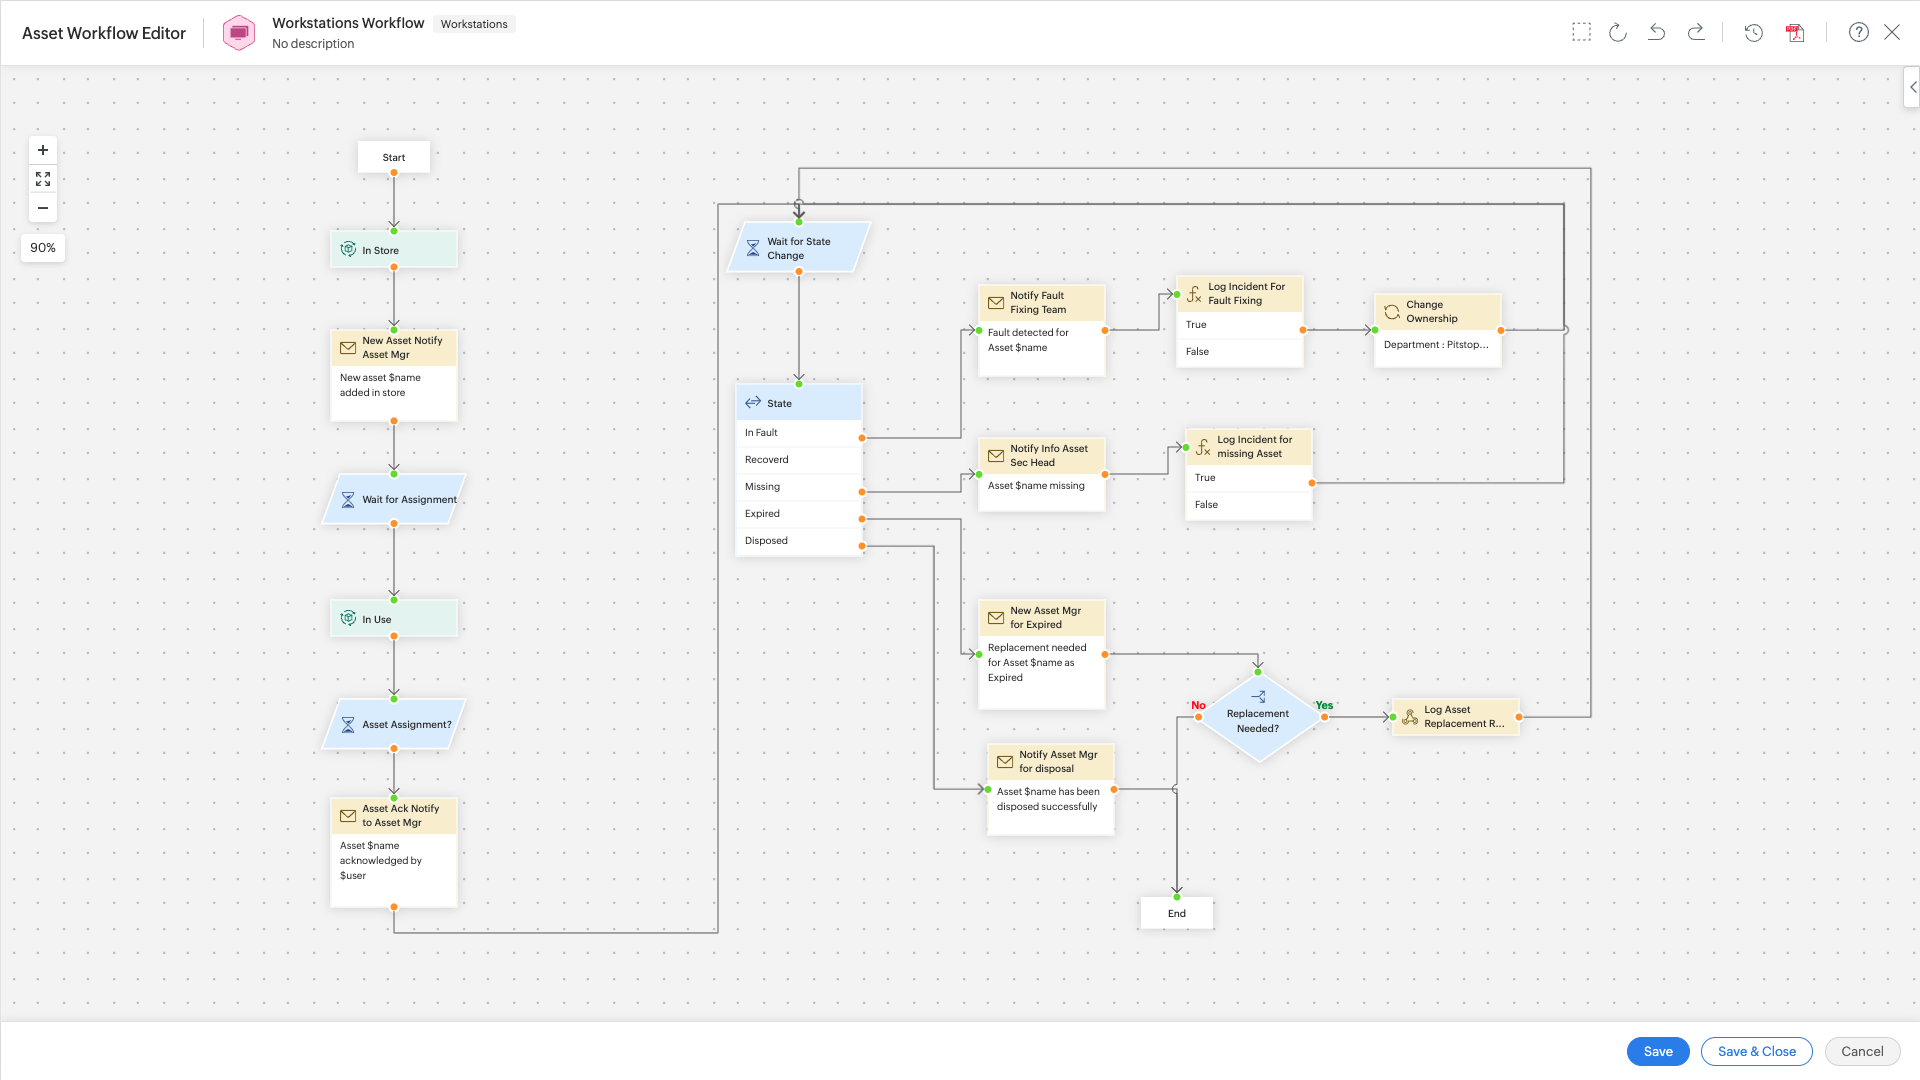
Task: Click the email icon on Notify Fault Fixing Team
Action: (996, 302)
